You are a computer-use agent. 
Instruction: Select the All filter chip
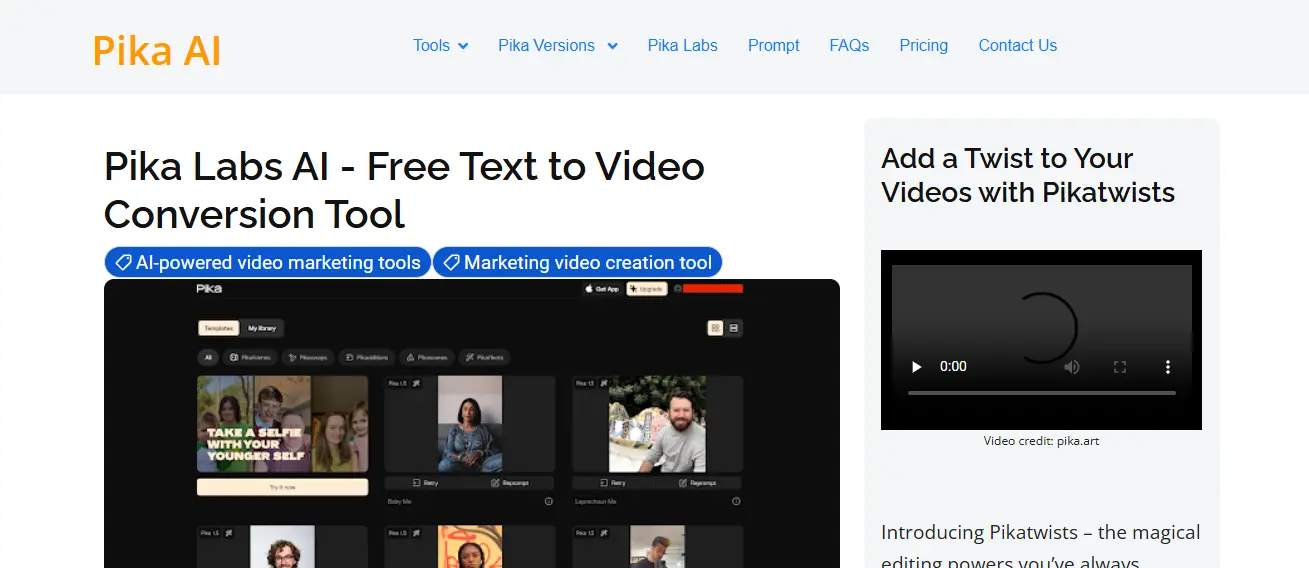click(x=209, y=357)
